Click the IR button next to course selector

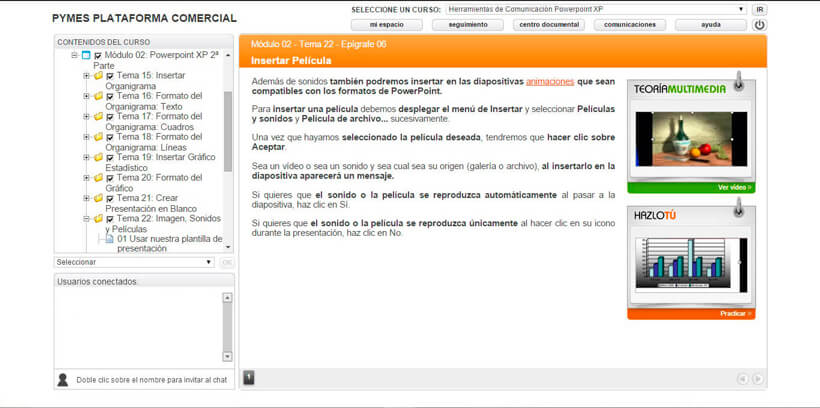click(x=759, y=9)
